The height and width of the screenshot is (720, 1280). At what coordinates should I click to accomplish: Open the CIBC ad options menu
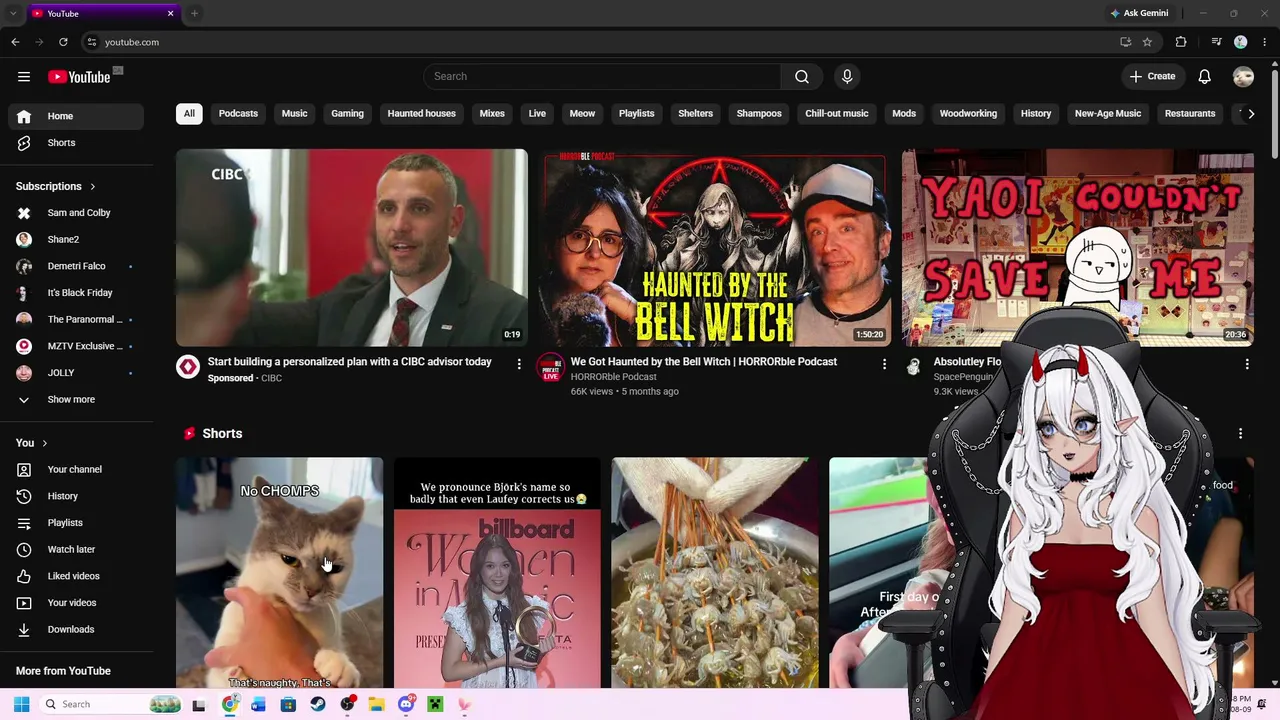(x=519, y=364)
